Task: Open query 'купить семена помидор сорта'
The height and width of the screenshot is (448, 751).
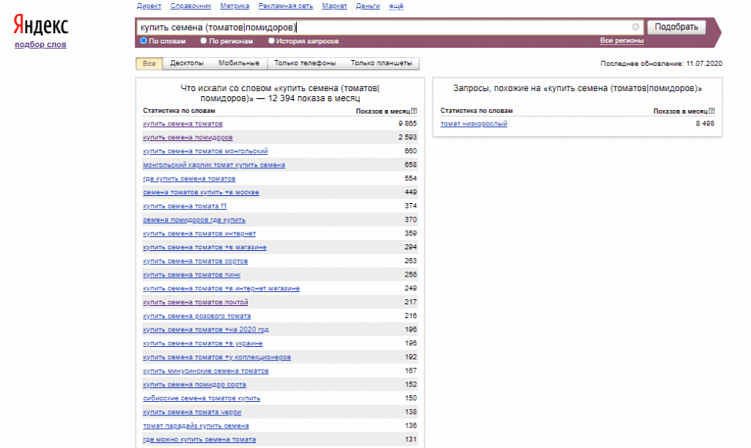Action: click(194, 385)
